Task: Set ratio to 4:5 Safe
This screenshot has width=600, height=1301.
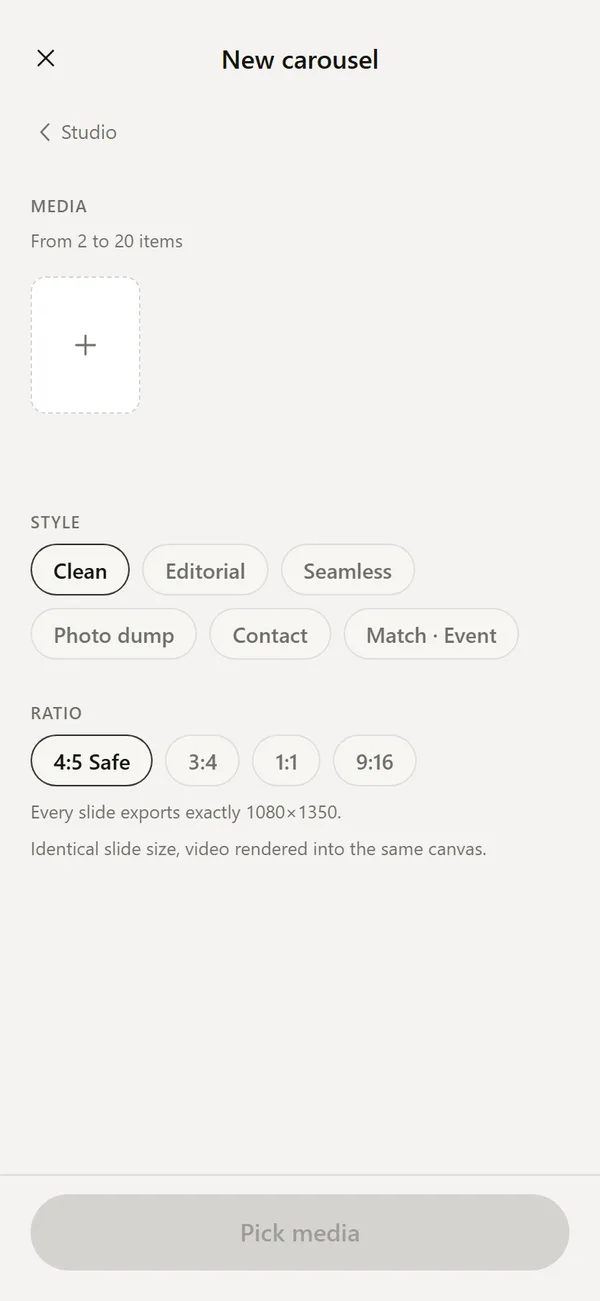Action: tap(92, 762)
